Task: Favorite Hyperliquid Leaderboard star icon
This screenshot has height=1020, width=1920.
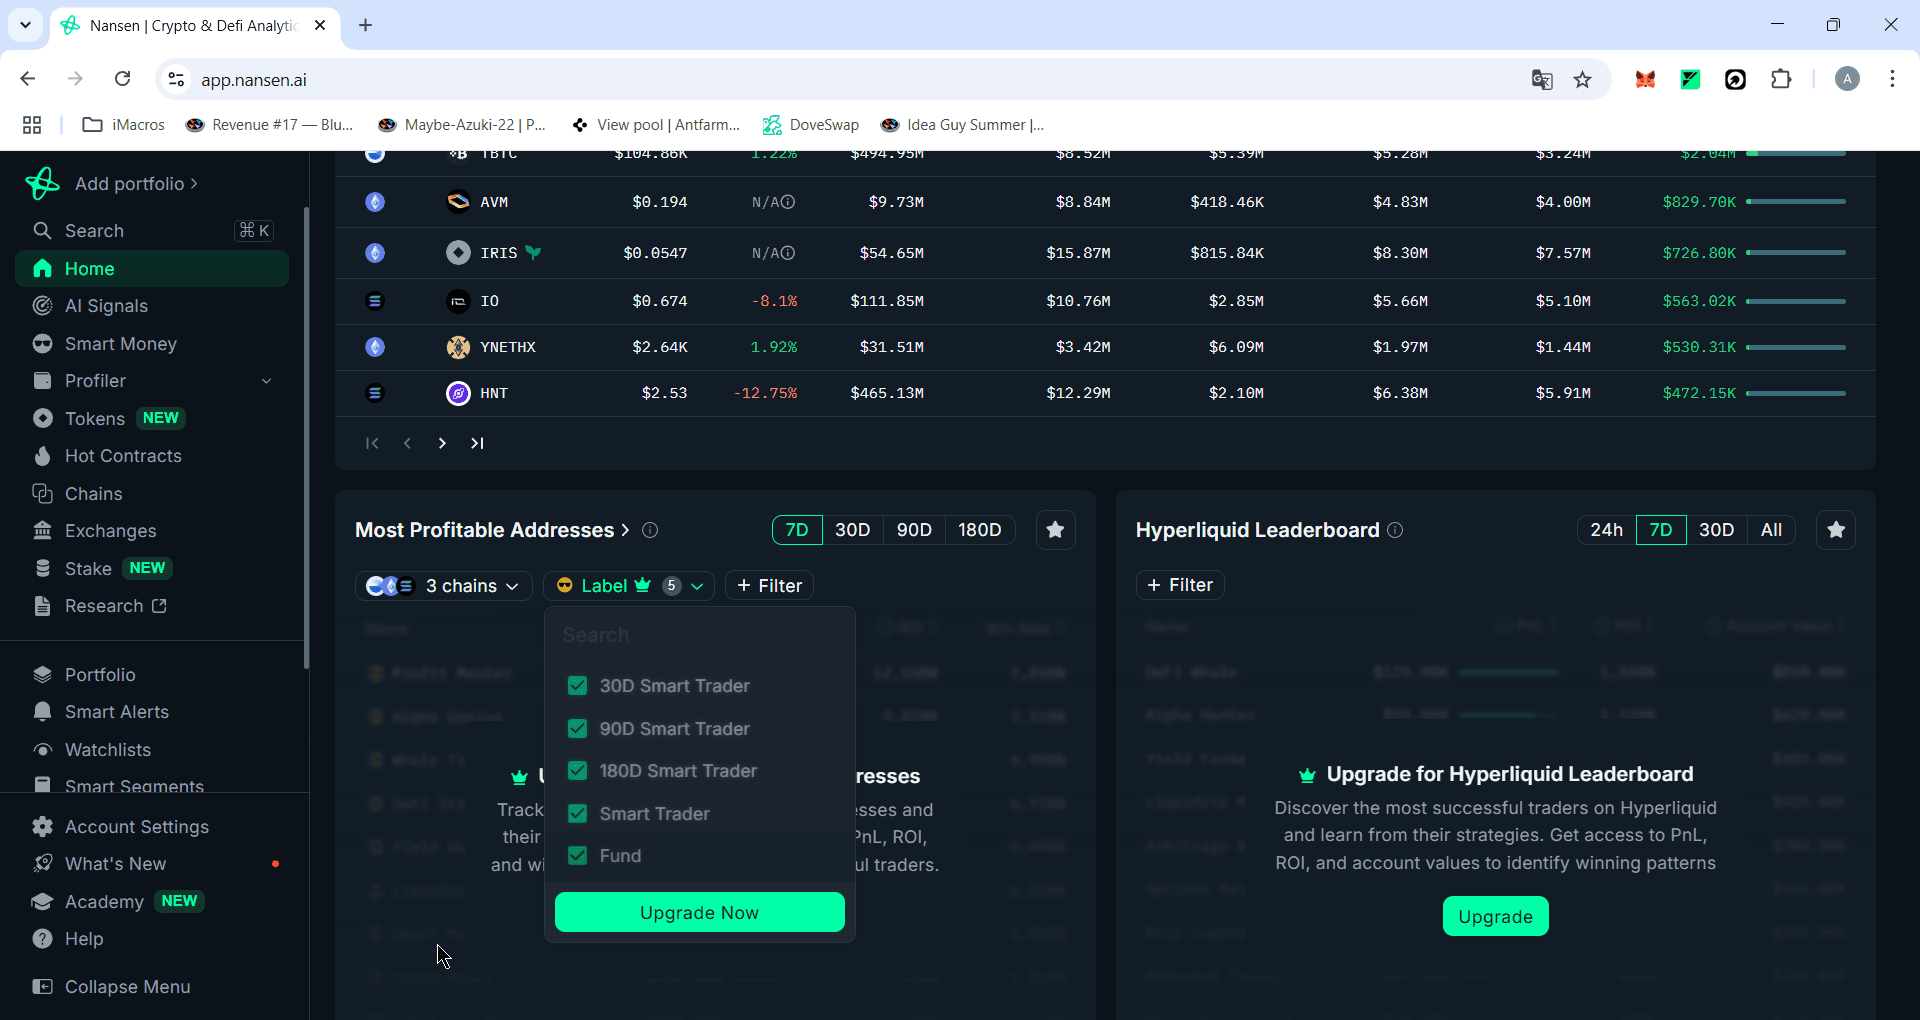Action: [1836, 530]
